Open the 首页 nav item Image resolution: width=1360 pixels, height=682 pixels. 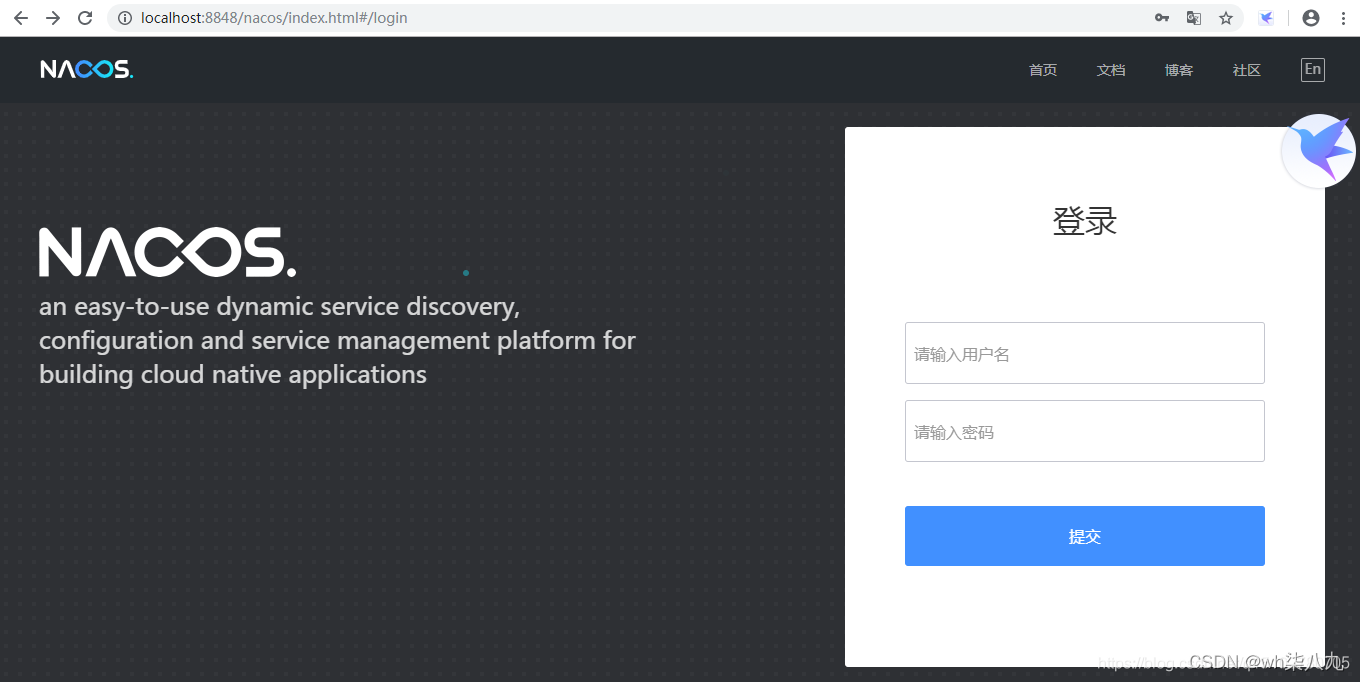[1043, 70]
